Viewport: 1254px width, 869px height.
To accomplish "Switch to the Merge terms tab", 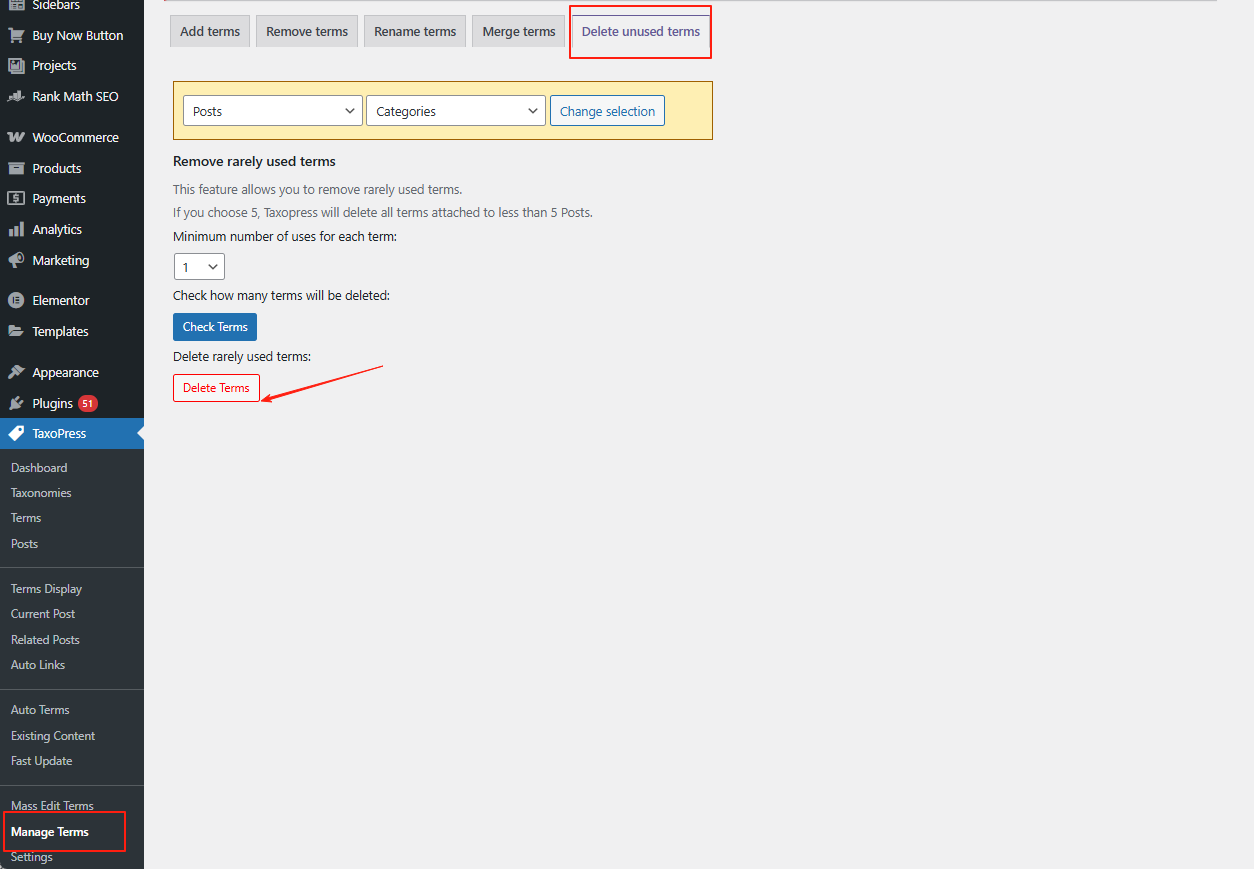I will pyautogui.click(x=518, y=31).
